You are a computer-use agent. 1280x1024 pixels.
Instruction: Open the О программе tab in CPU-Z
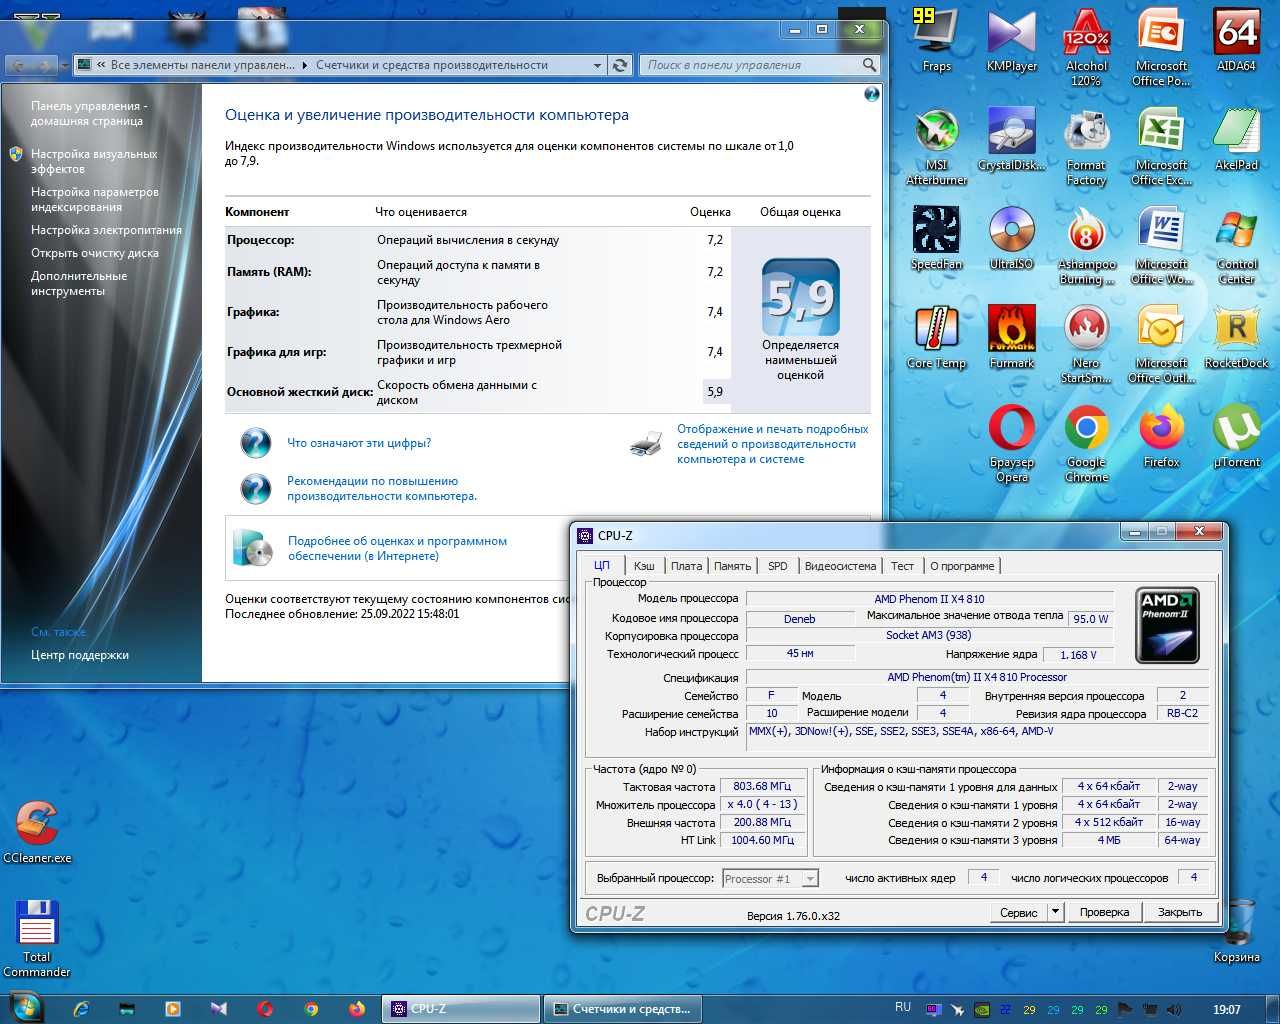click(x=962, y=566)
